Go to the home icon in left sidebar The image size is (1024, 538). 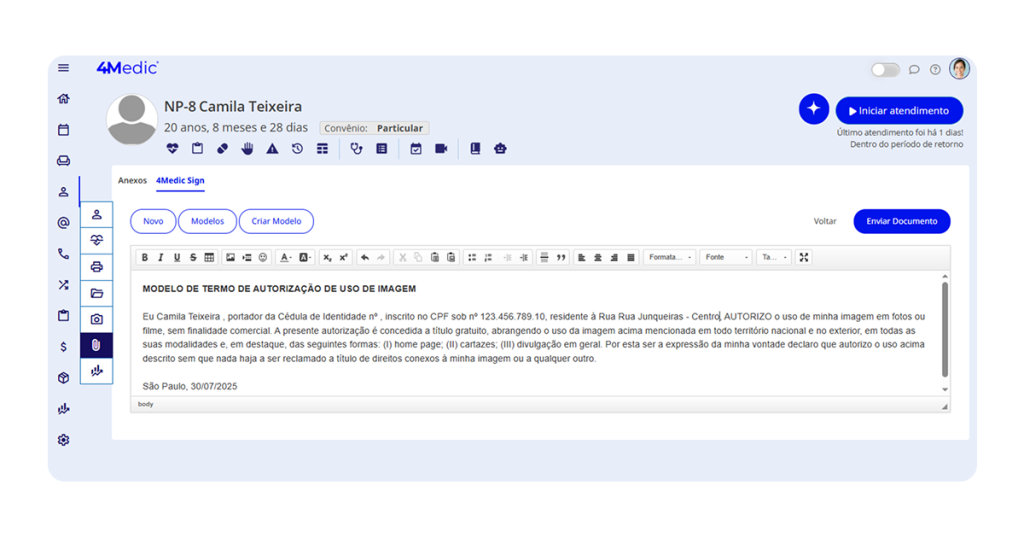point(63,99)
